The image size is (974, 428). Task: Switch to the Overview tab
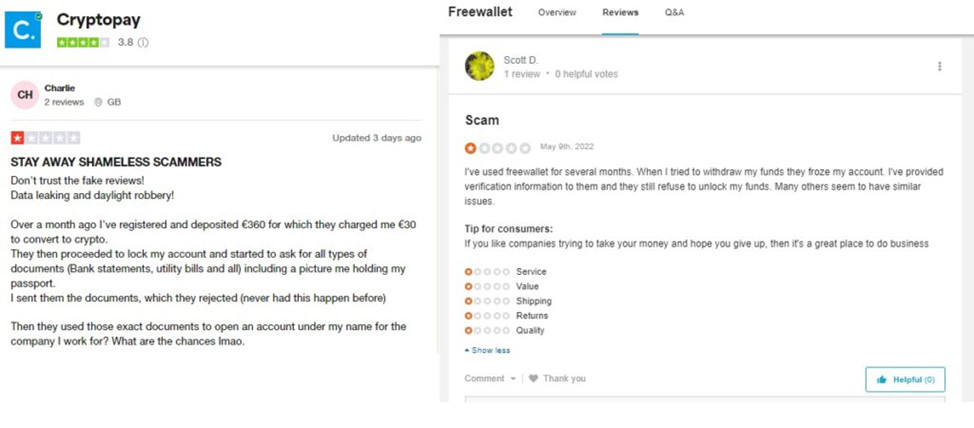pos(557,13)
